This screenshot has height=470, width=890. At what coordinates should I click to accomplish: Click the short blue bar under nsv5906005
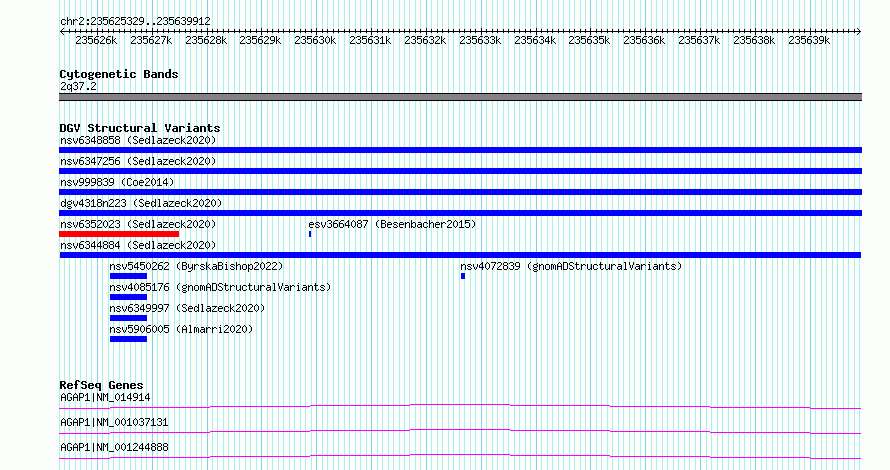click(x=128, y=339)
